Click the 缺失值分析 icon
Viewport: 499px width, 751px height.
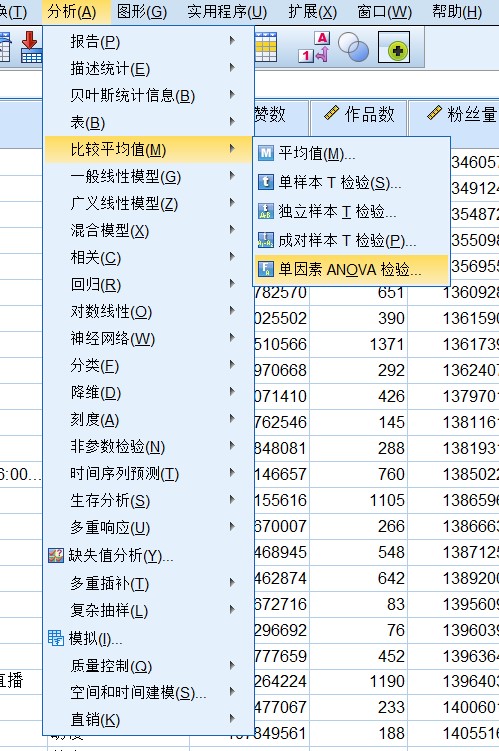coord(56,556)
